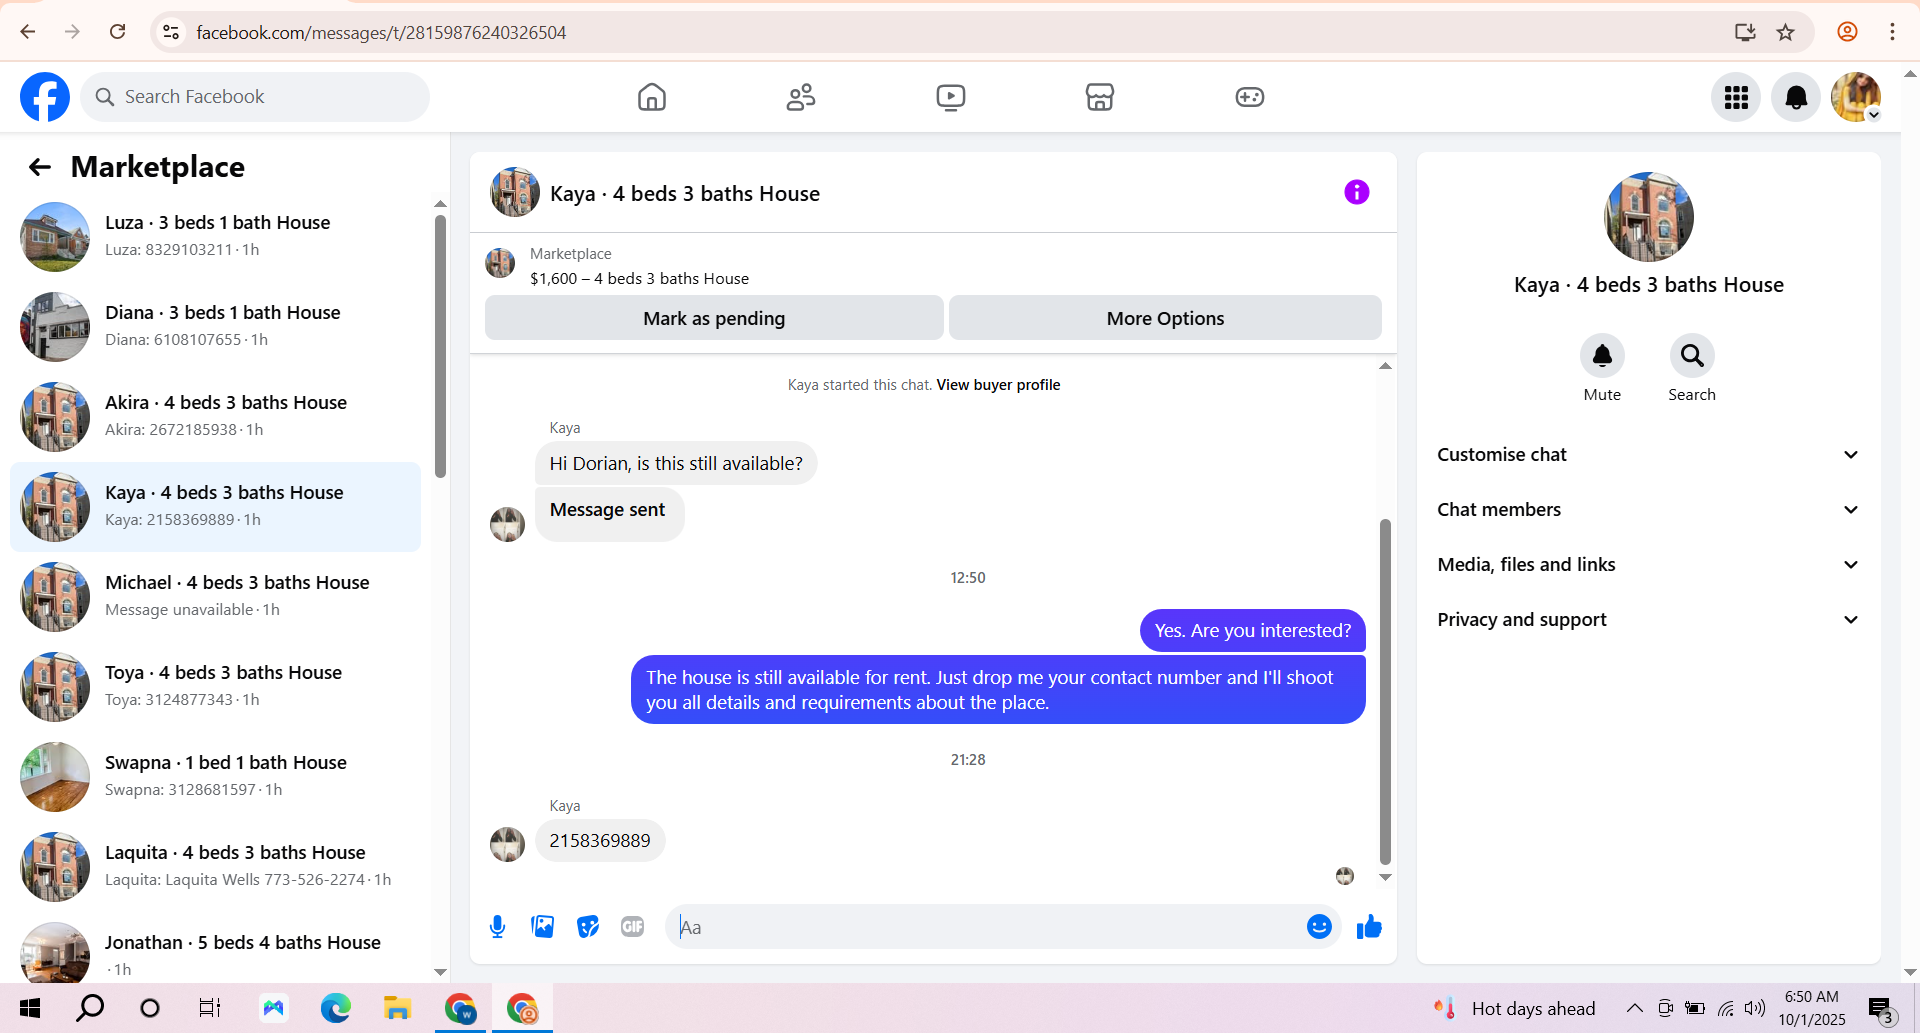This screenshot has height=1033, width=1920.
Task: Send a thumbs-up like
Action: click(x=1369, y=927)
